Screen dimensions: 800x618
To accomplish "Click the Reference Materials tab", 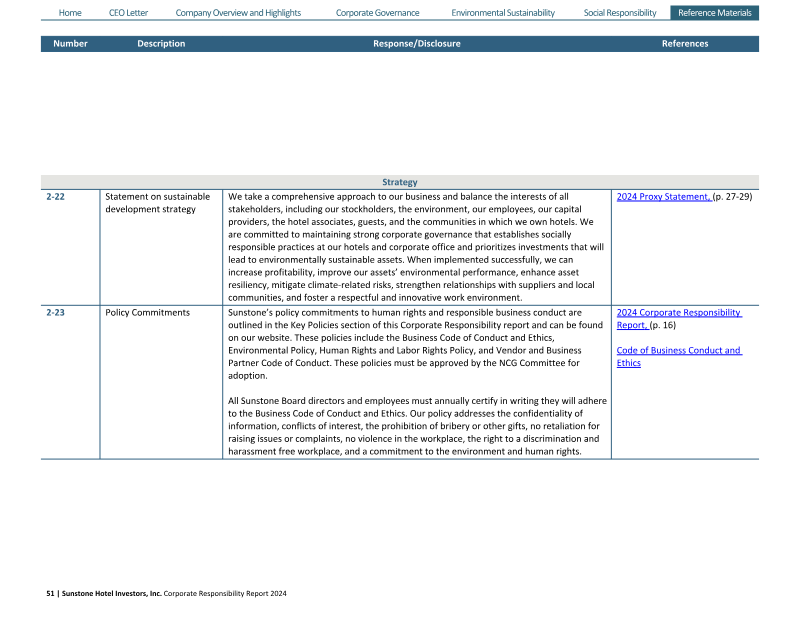I will click(x=714, y=13).
